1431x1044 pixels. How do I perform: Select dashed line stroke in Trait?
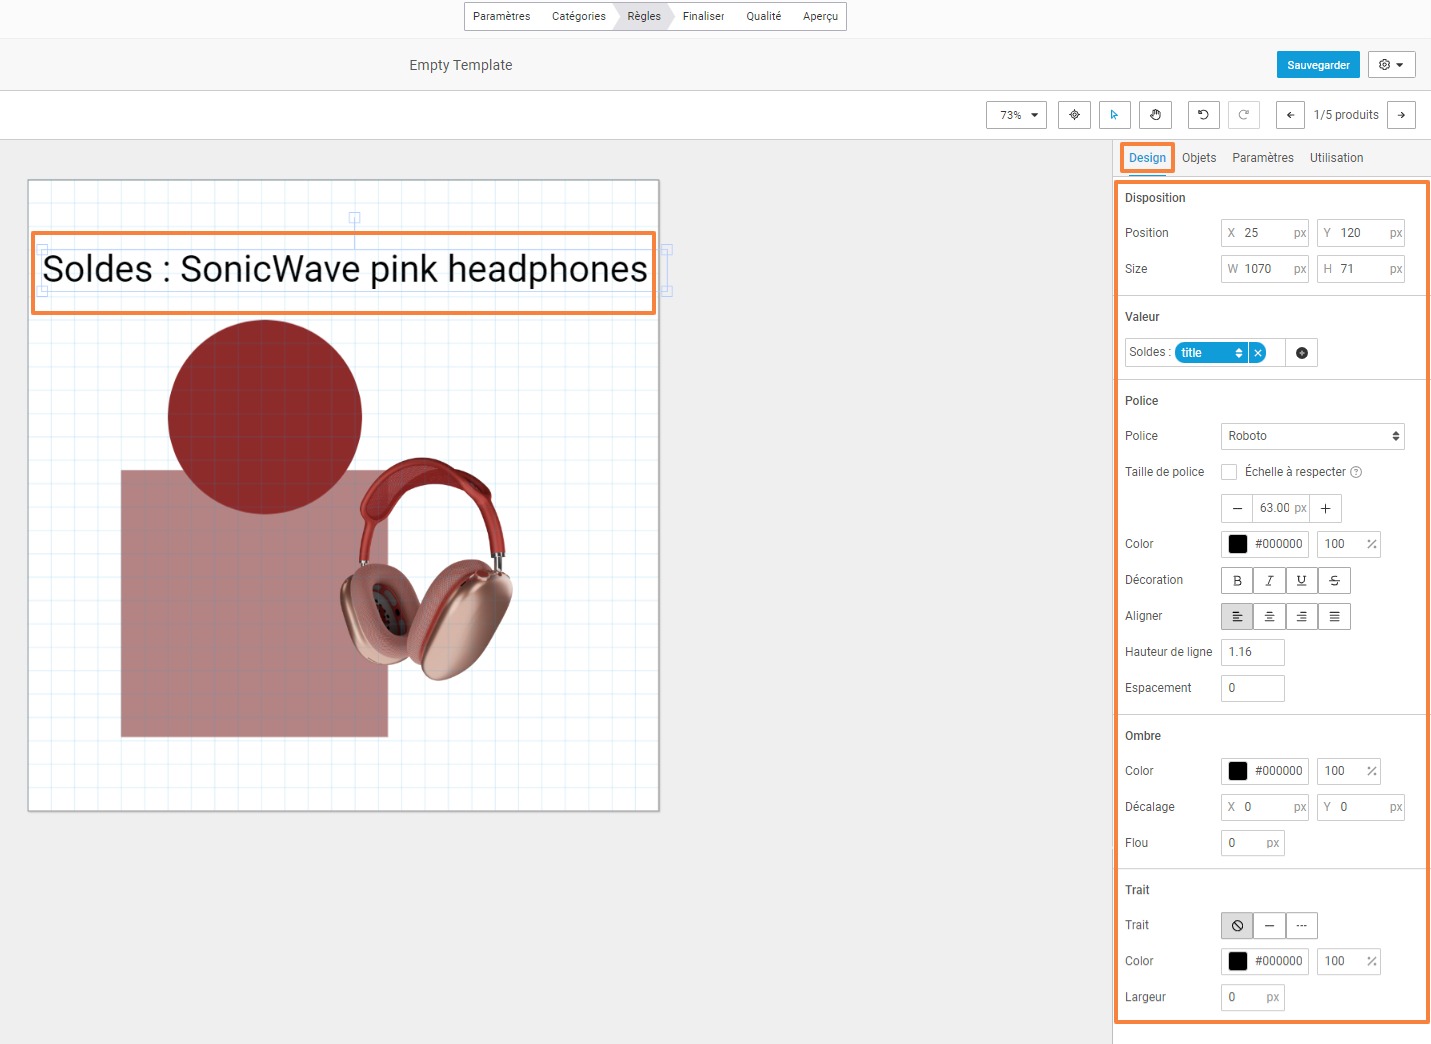(x=1301, y=925)
